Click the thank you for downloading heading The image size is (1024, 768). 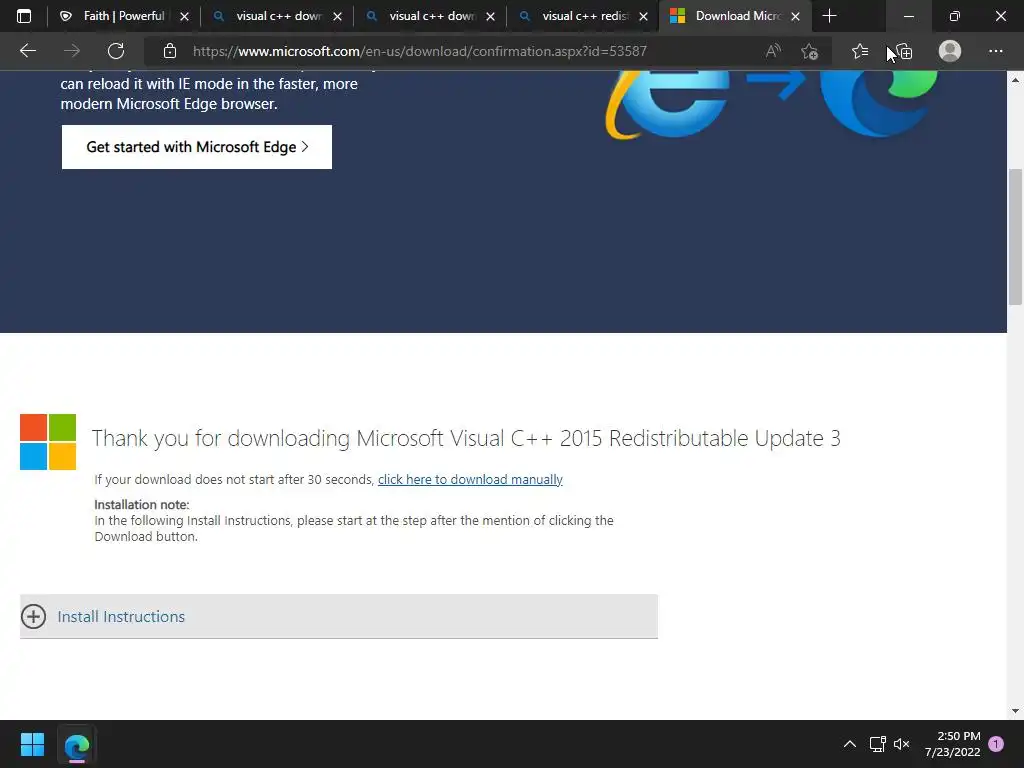point(466,438)
